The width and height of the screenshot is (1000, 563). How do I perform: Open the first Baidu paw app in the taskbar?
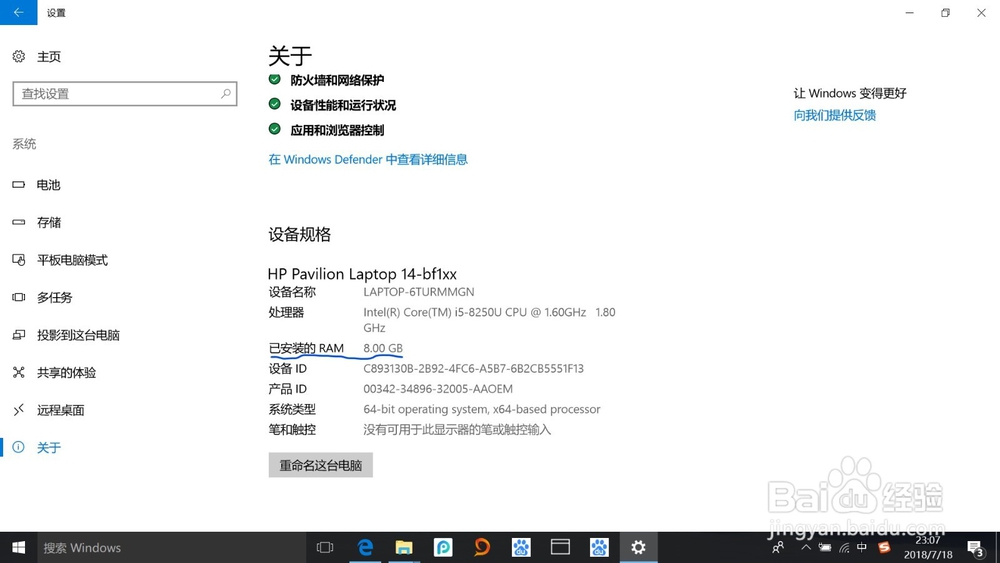pos(521,548)
